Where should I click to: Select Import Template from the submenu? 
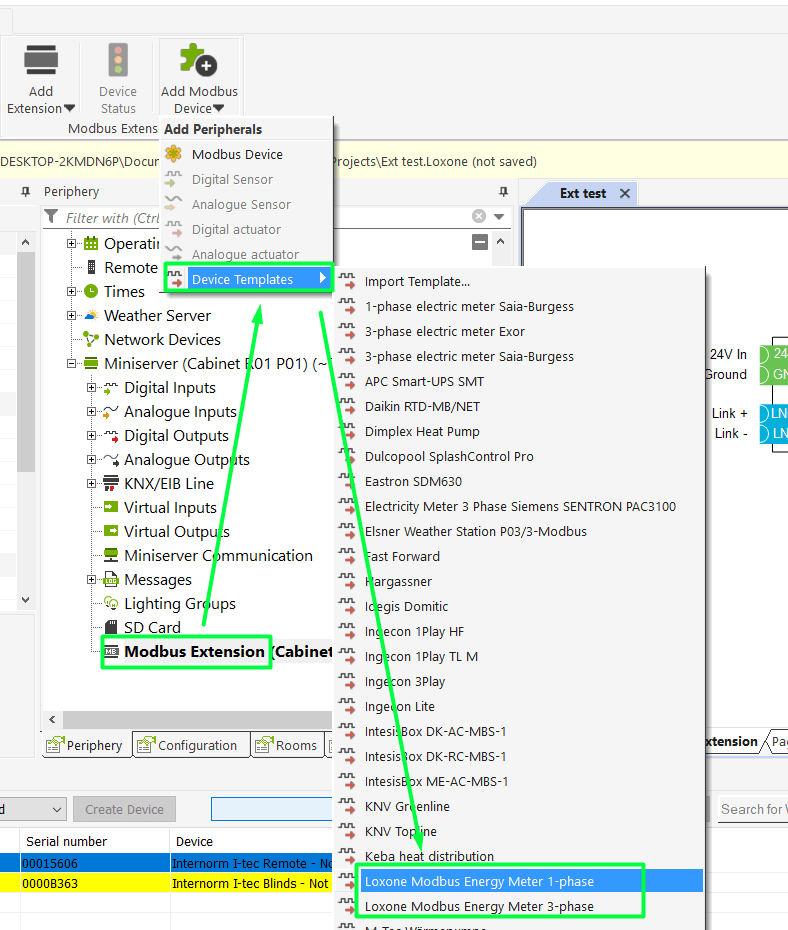[x=417, y=282]
